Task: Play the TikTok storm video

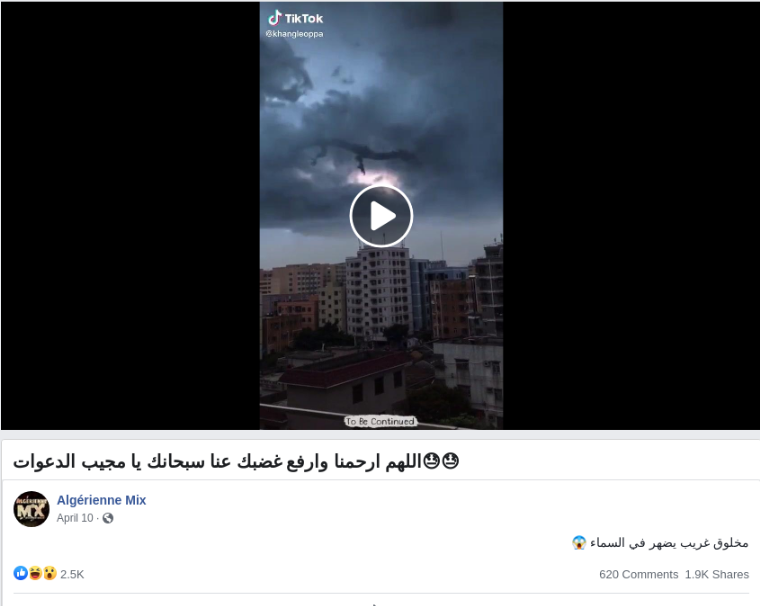Action: pyautogui.click(x=381, y=216)
